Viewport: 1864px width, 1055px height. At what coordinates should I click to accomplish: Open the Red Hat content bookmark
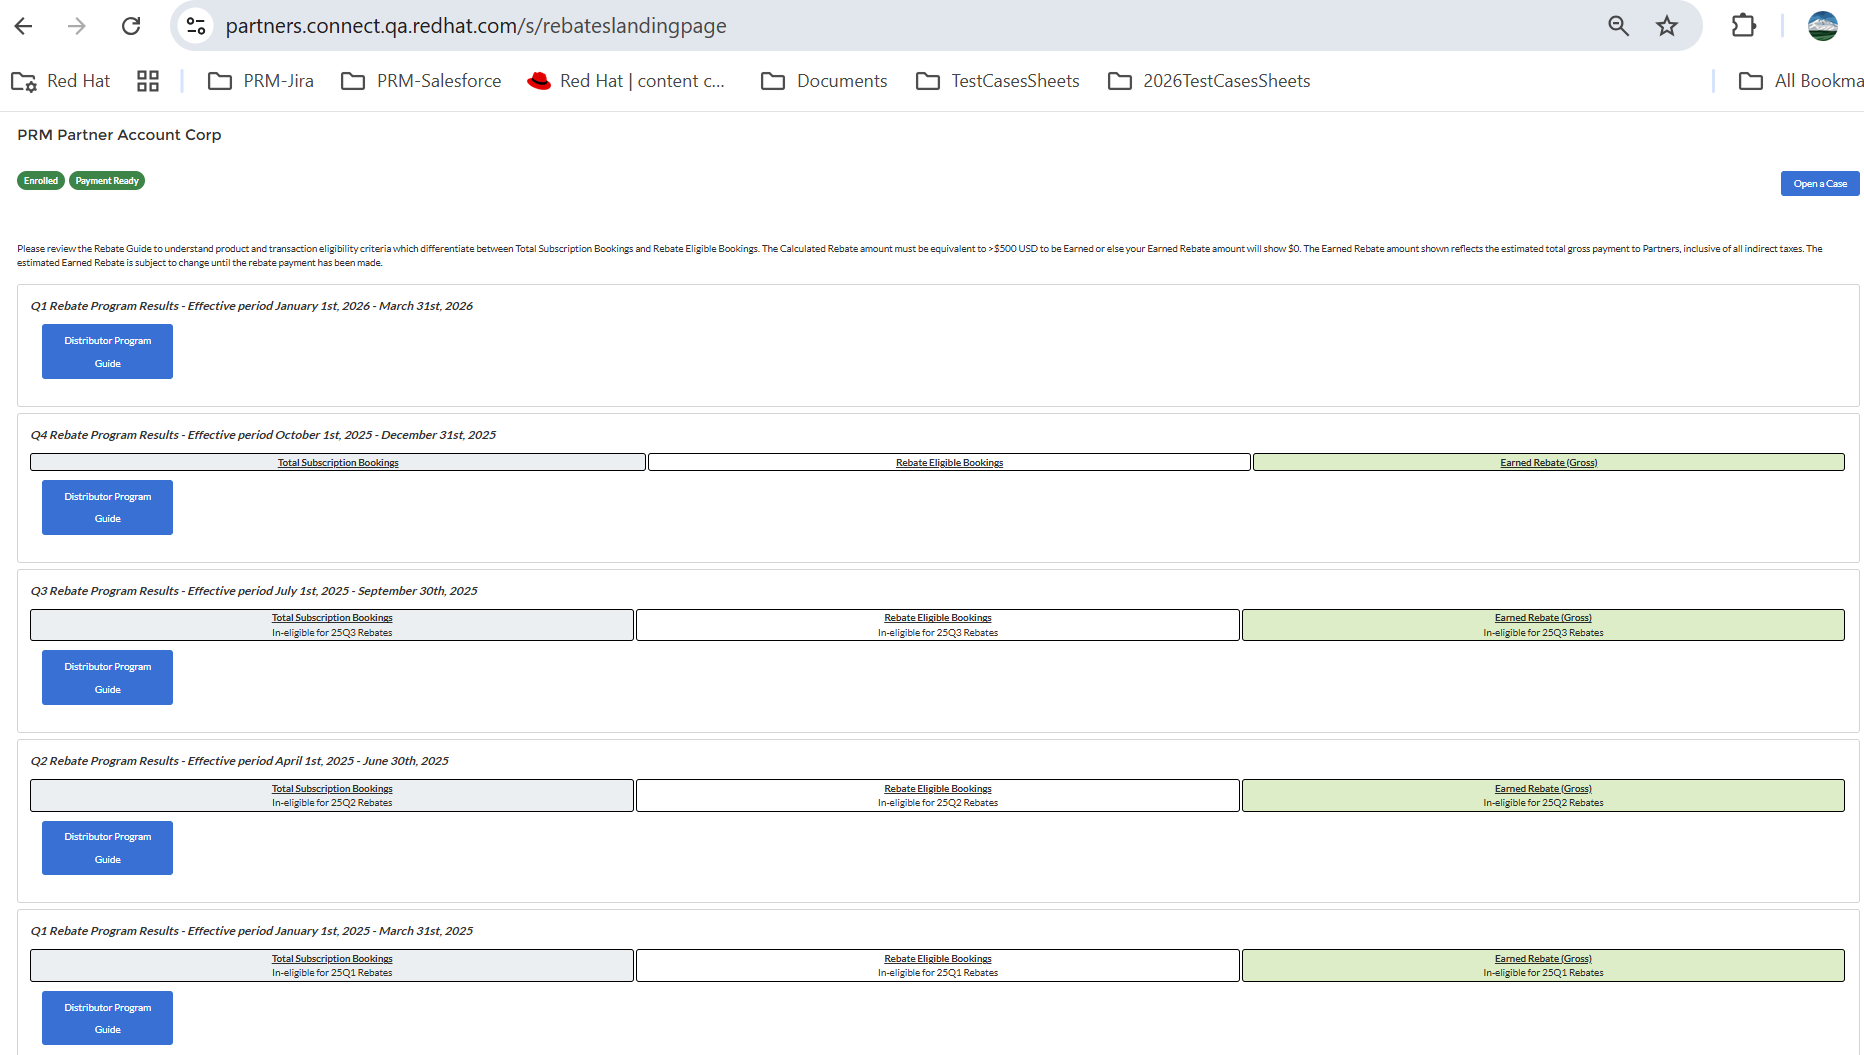626,81
